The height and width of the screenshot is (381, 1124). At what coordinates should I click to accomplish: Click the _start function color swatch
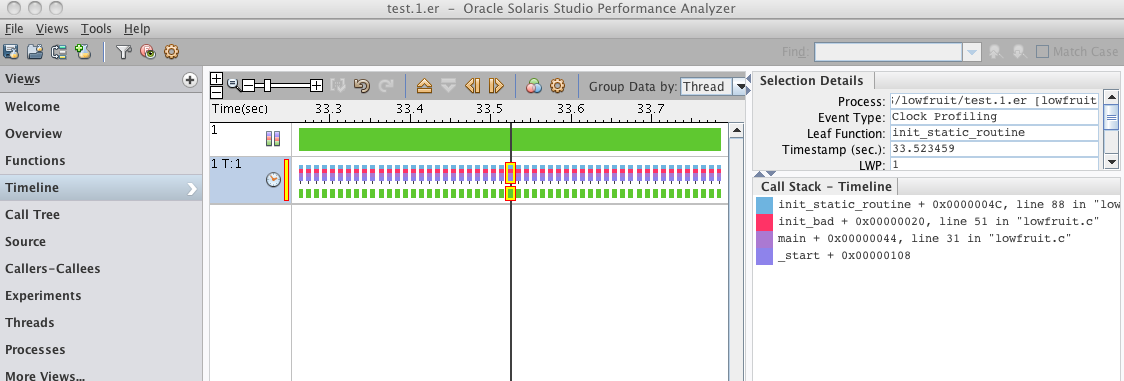764,256
